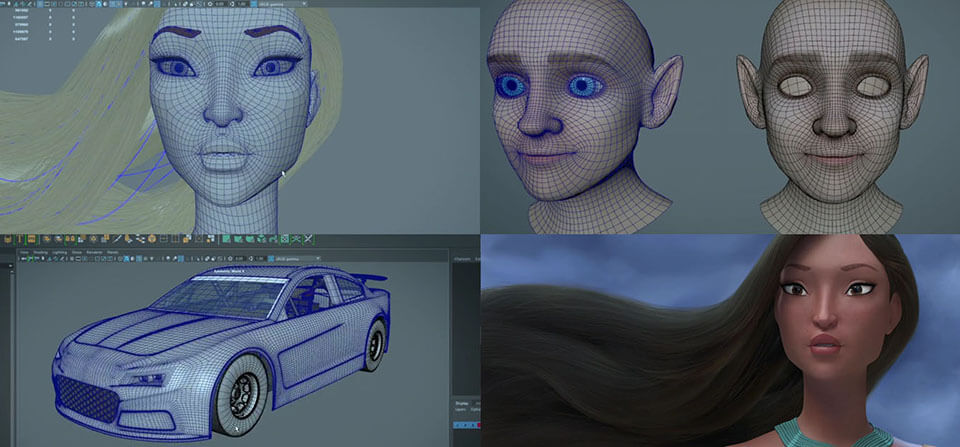Toggle Smooth Shade All in car viewport toolbar
This screenshot has width=960, height=447.
pos(126,259)
